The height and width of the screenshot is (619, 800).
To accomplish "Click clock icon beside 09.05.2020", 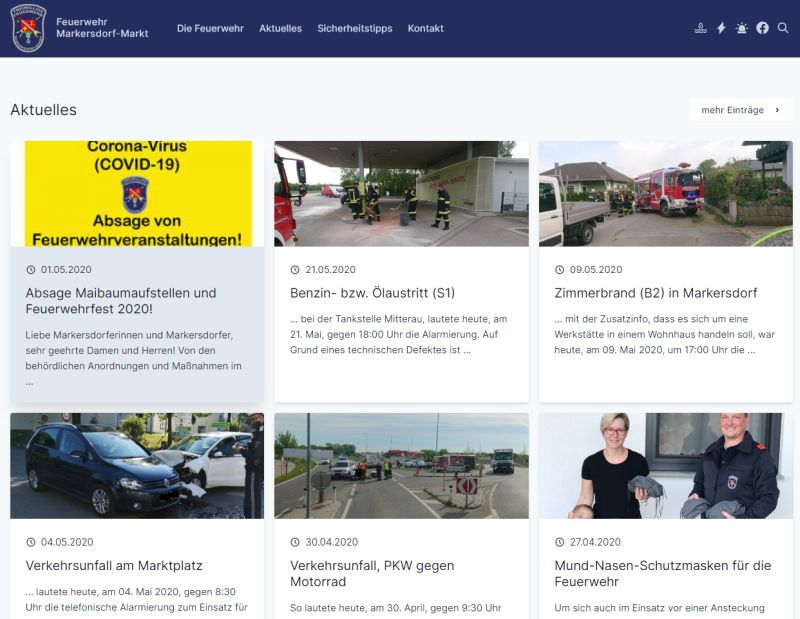I will (559, 269).
